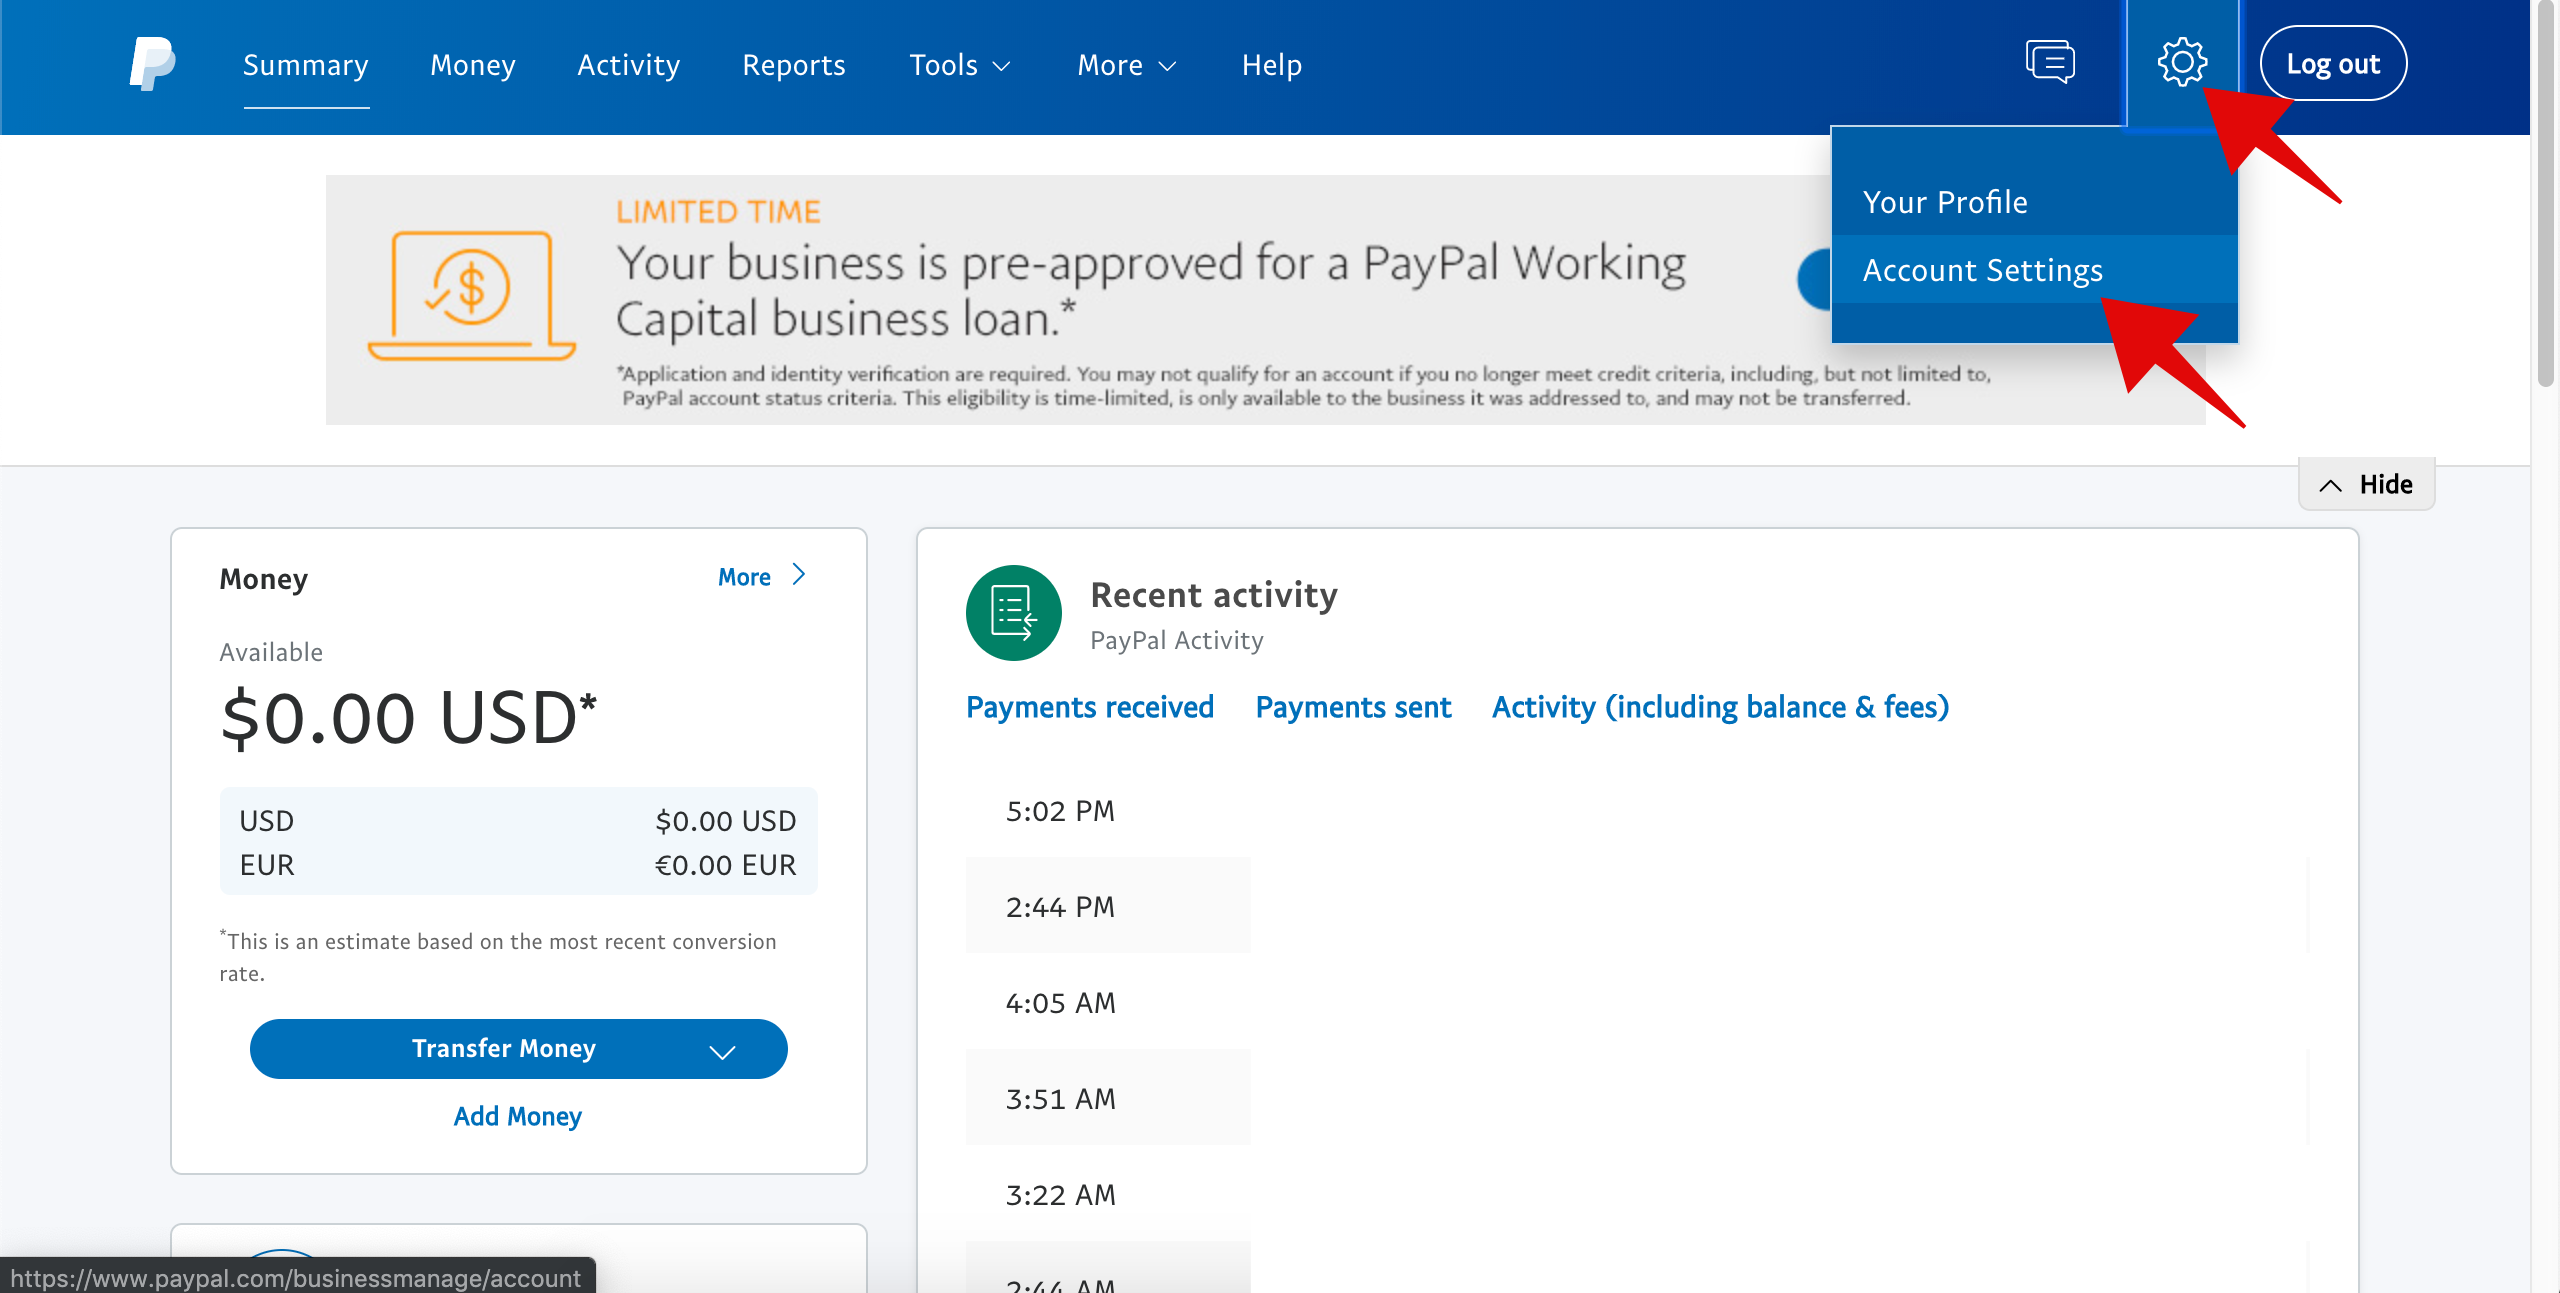Click the page vertical scrollbar
This screenshot has height=1293, width=2560.
click(2545, 195)
